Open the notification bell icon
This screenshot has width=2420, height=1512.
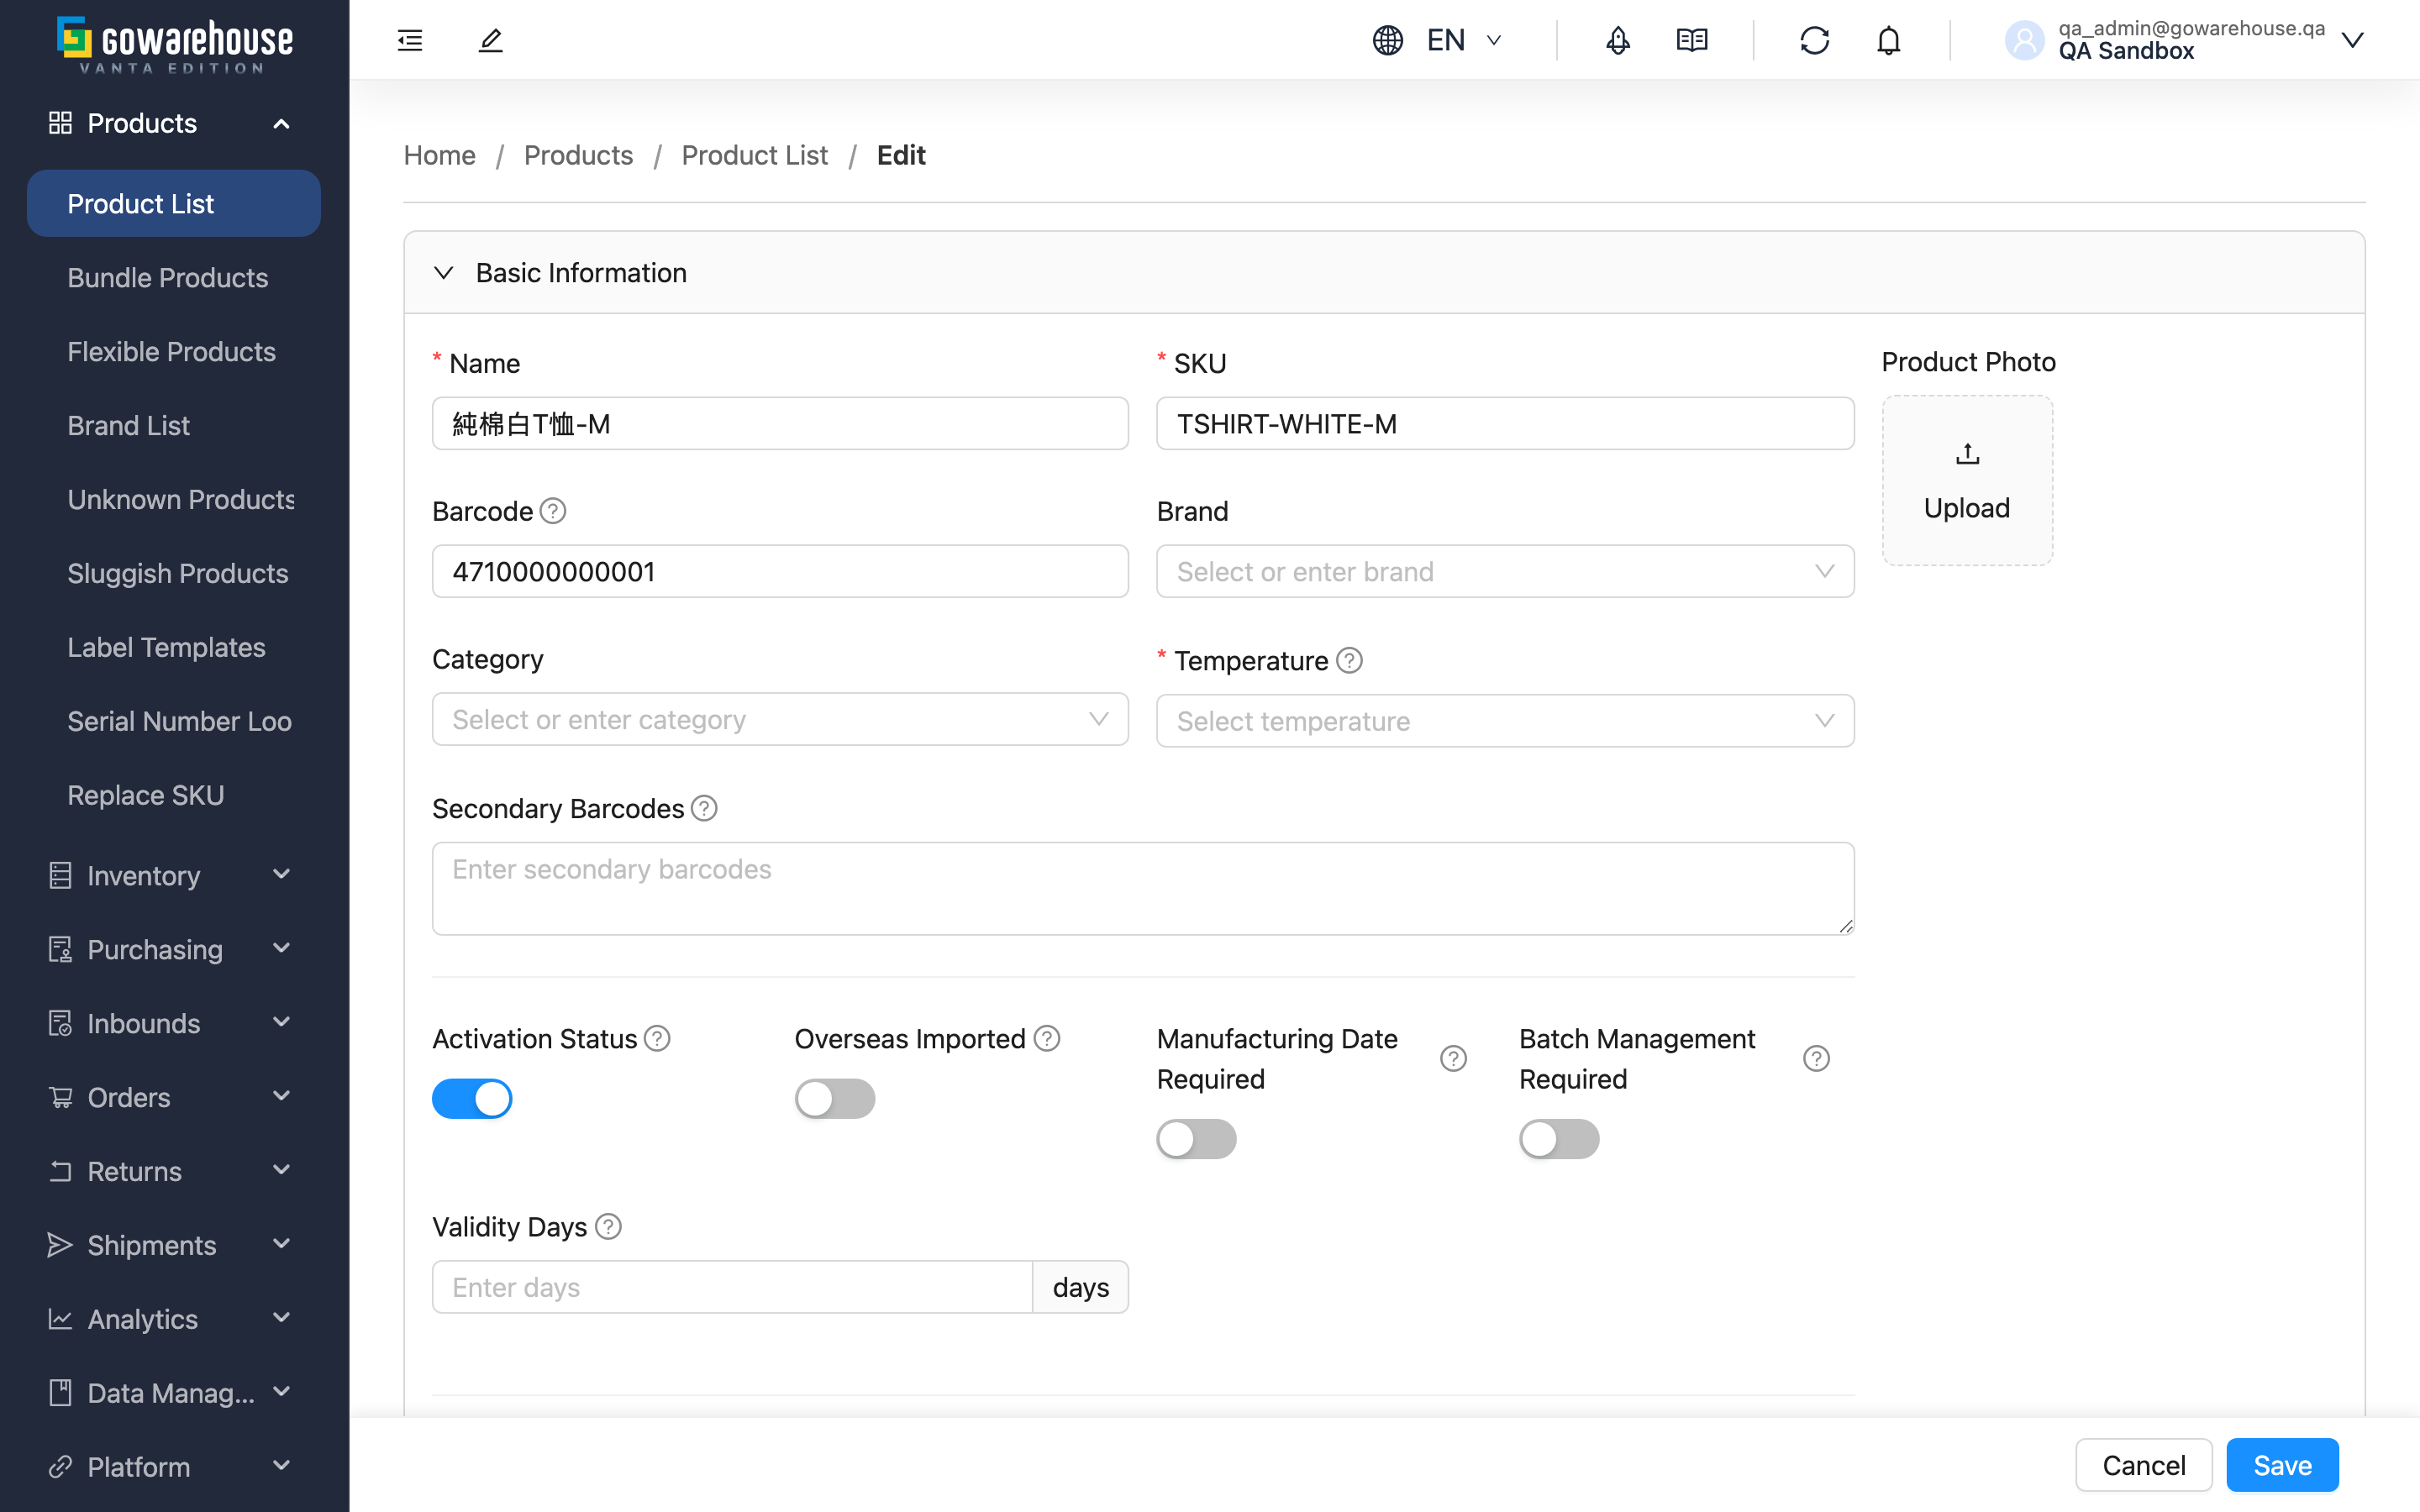(x=1888, y=40)
